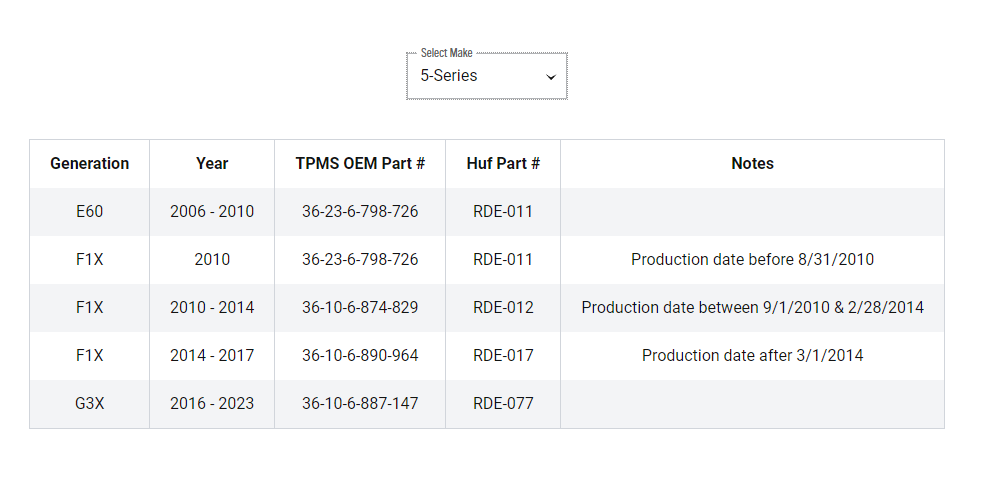Click the 2016 - 2023 year cell
Viewport: 989px width, 477px height.
click(212, 403)
